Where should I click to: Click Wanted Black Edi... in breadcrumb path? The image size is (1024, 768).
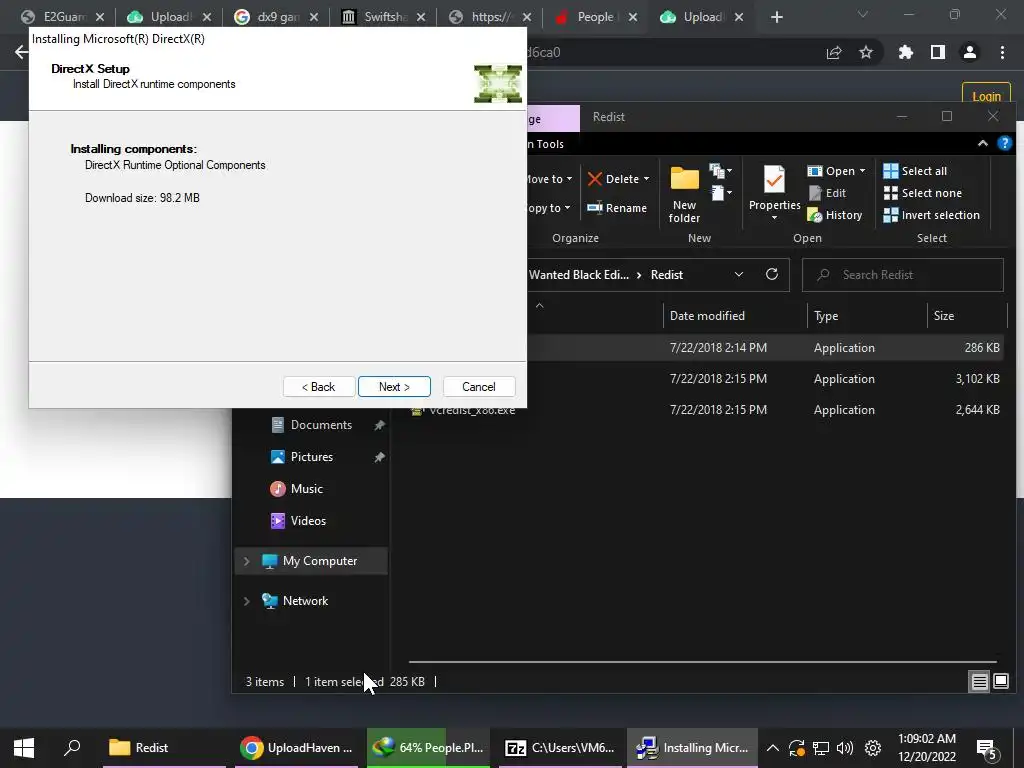(579, 275)
